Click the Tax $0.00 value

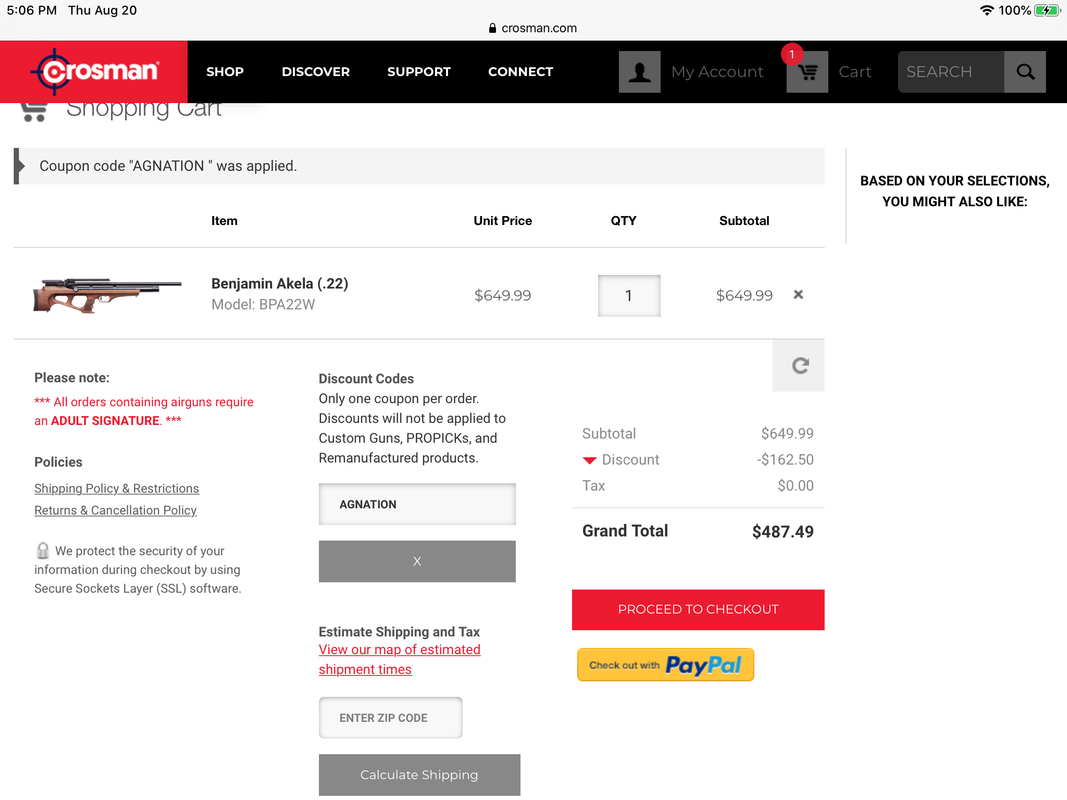click(795, 486)
